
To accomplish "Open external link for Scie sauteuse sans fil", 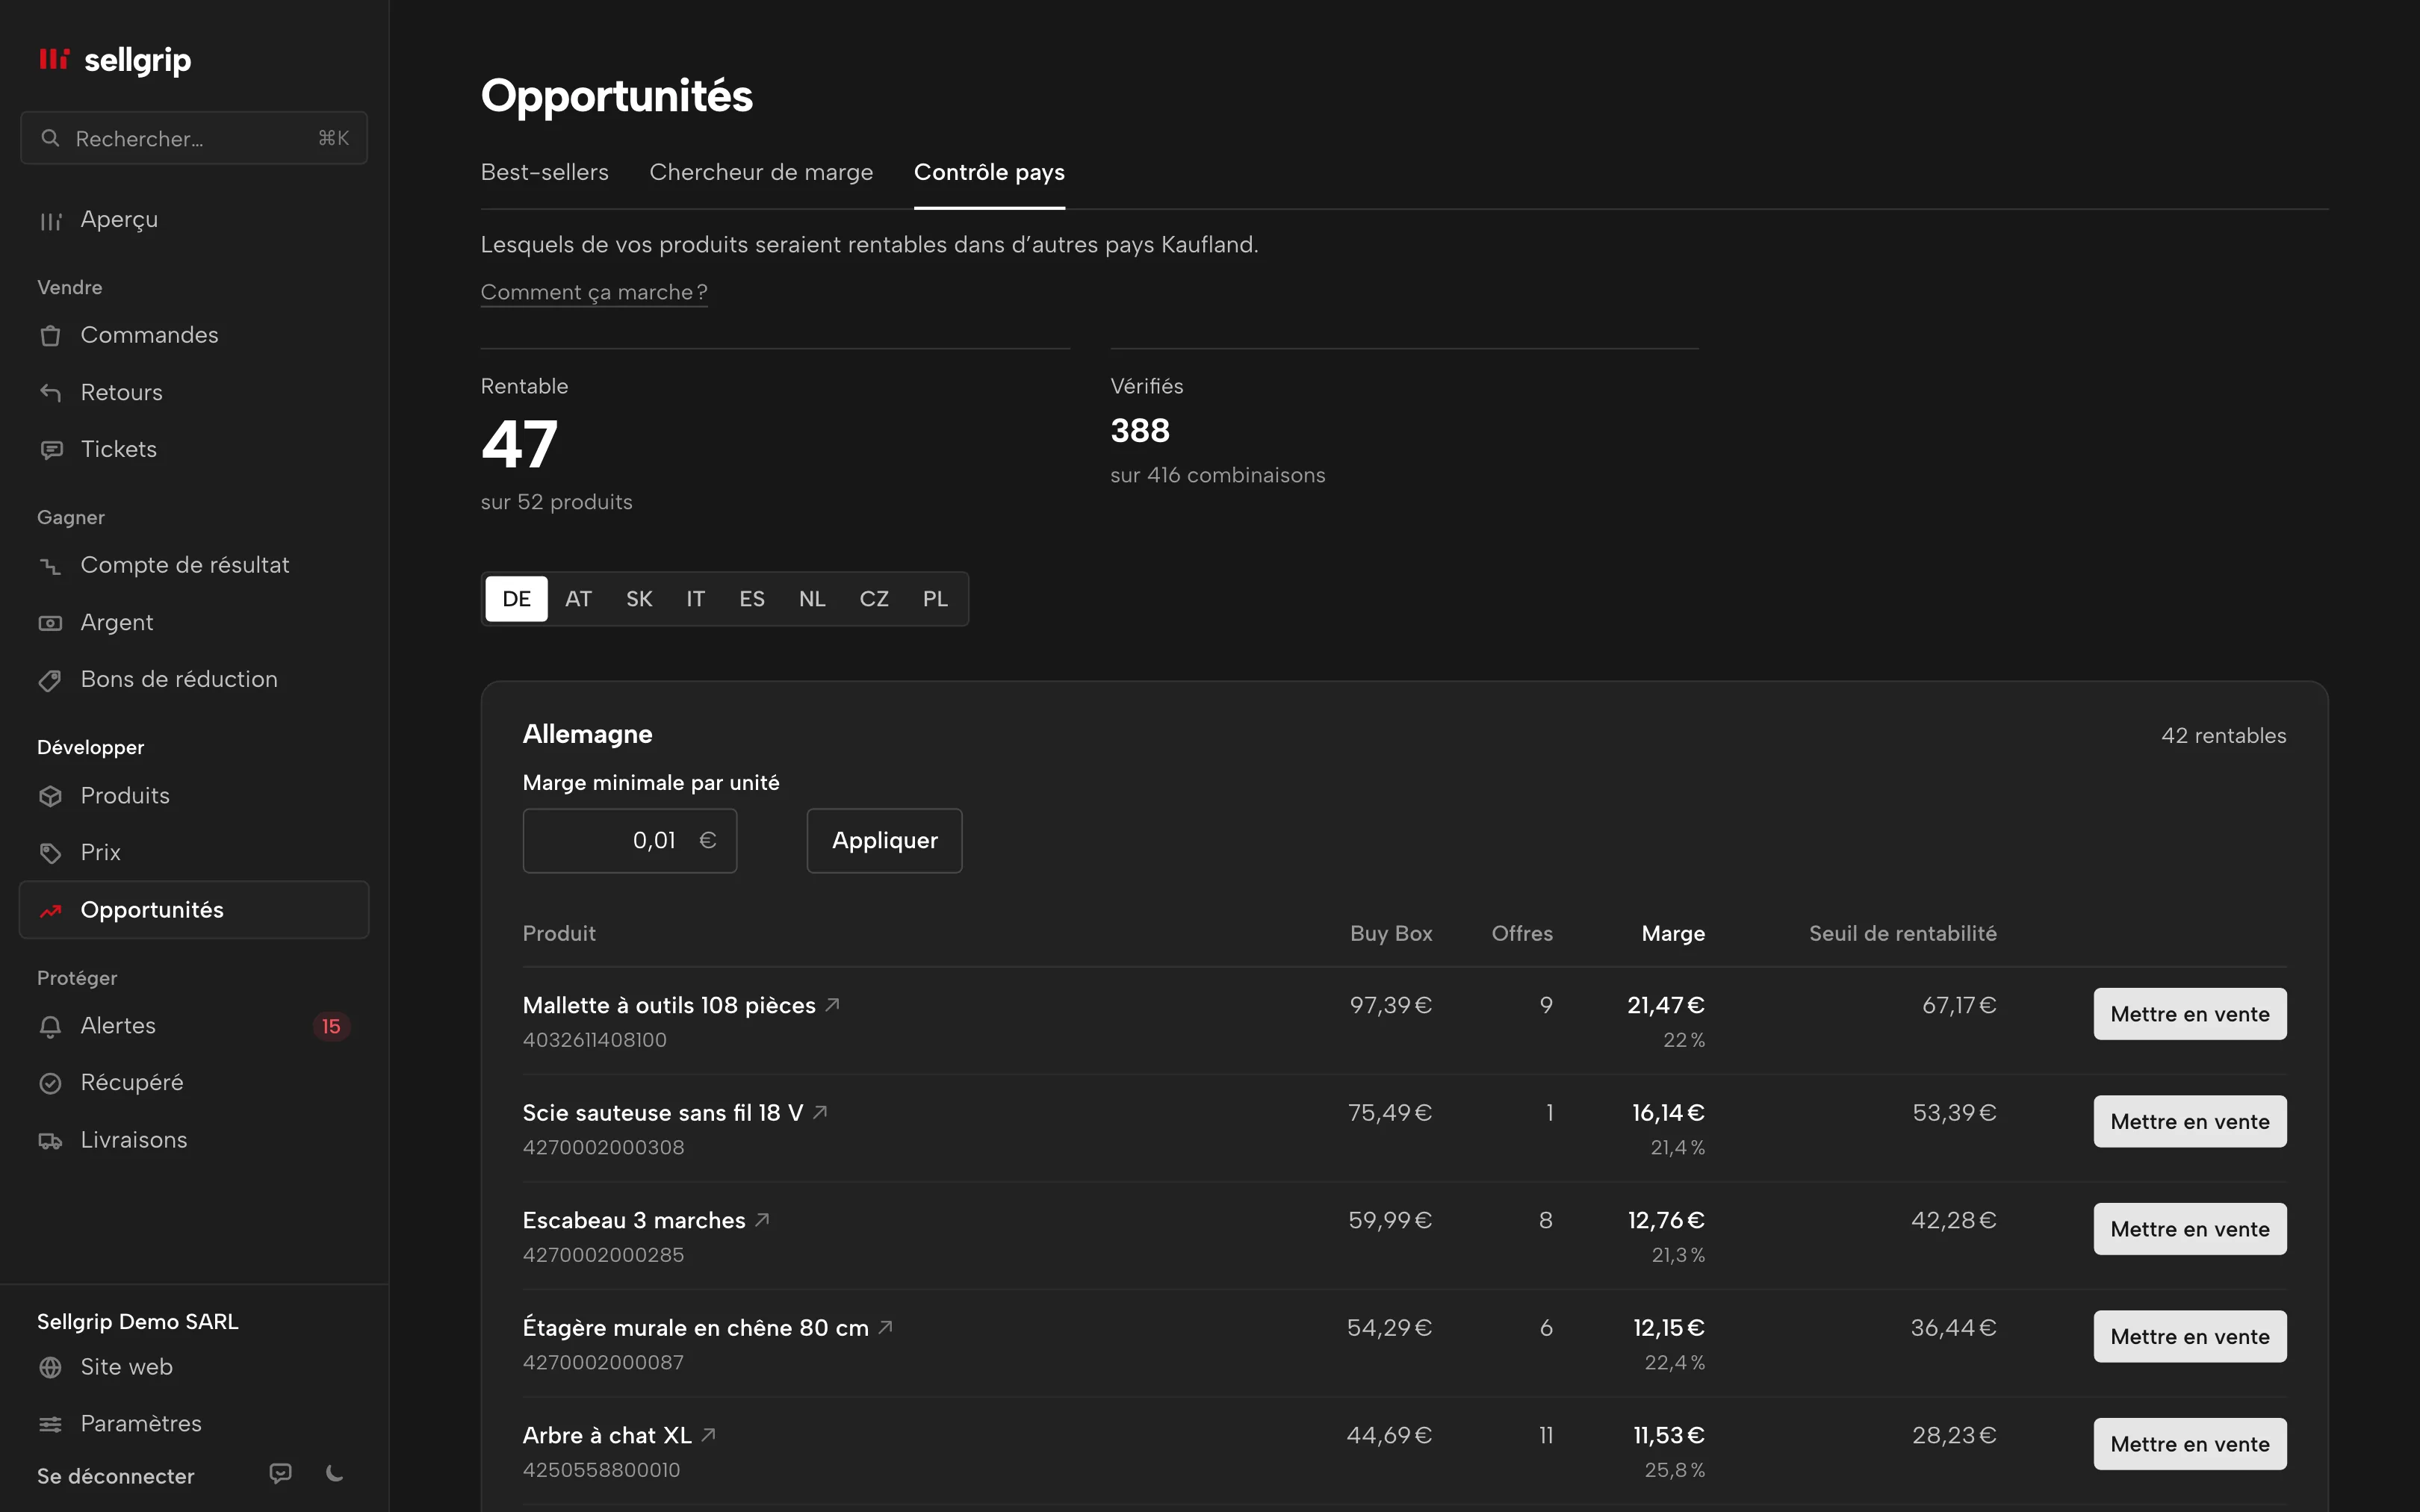I will [x=820, y=1112].
